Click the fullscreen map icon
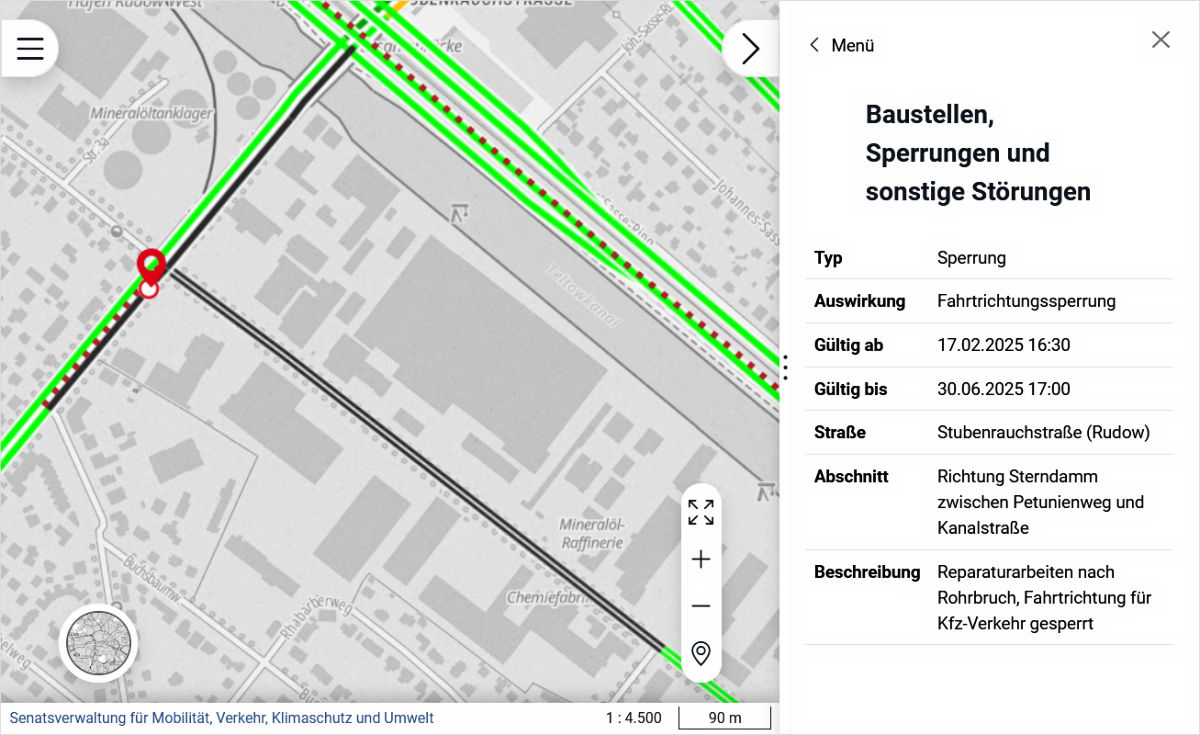Viewport: 1200px width, 735px height. 701,512
